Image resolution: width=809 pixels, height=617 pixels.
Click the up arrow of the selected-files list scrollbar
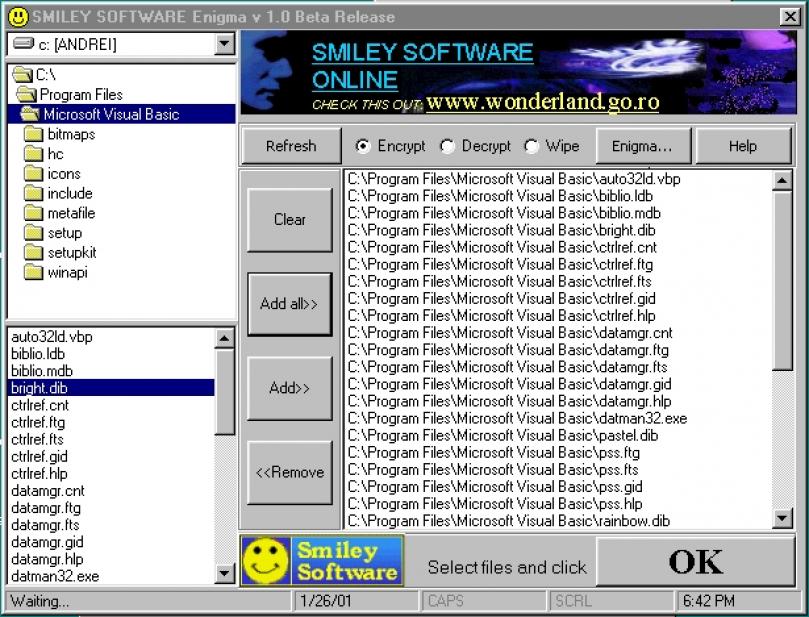pos(783,181)
